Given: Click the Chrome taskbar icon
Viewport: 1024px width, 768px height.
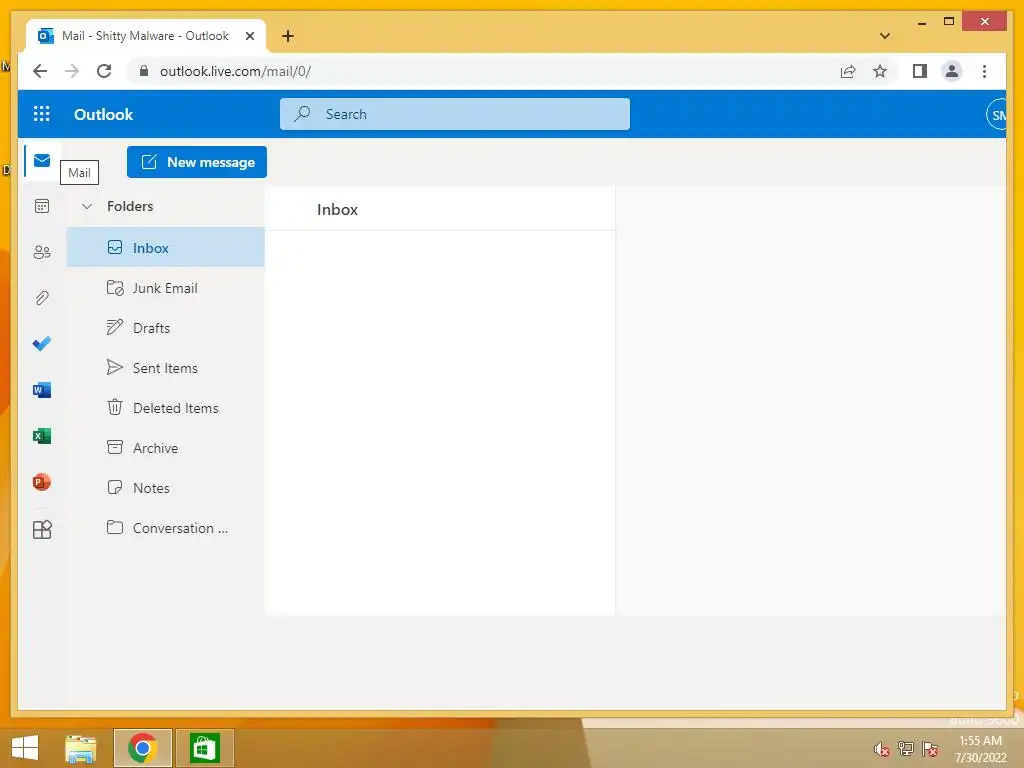Looking at the screenshot, I should click(x=142, y=748).
